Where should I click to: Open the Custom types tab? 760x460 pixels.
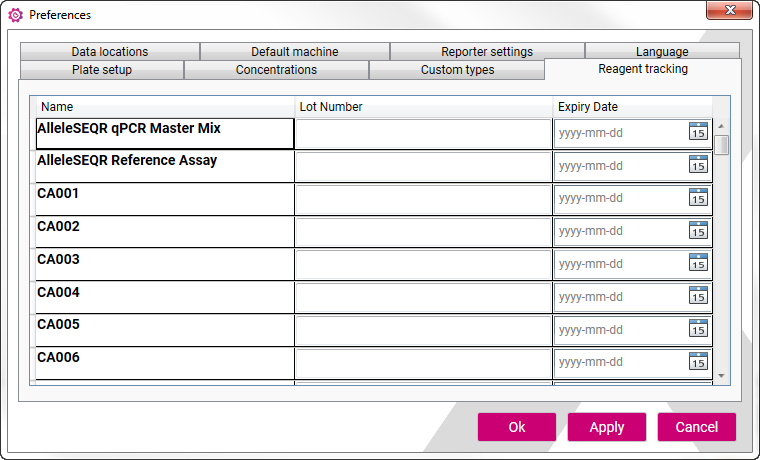457,70
